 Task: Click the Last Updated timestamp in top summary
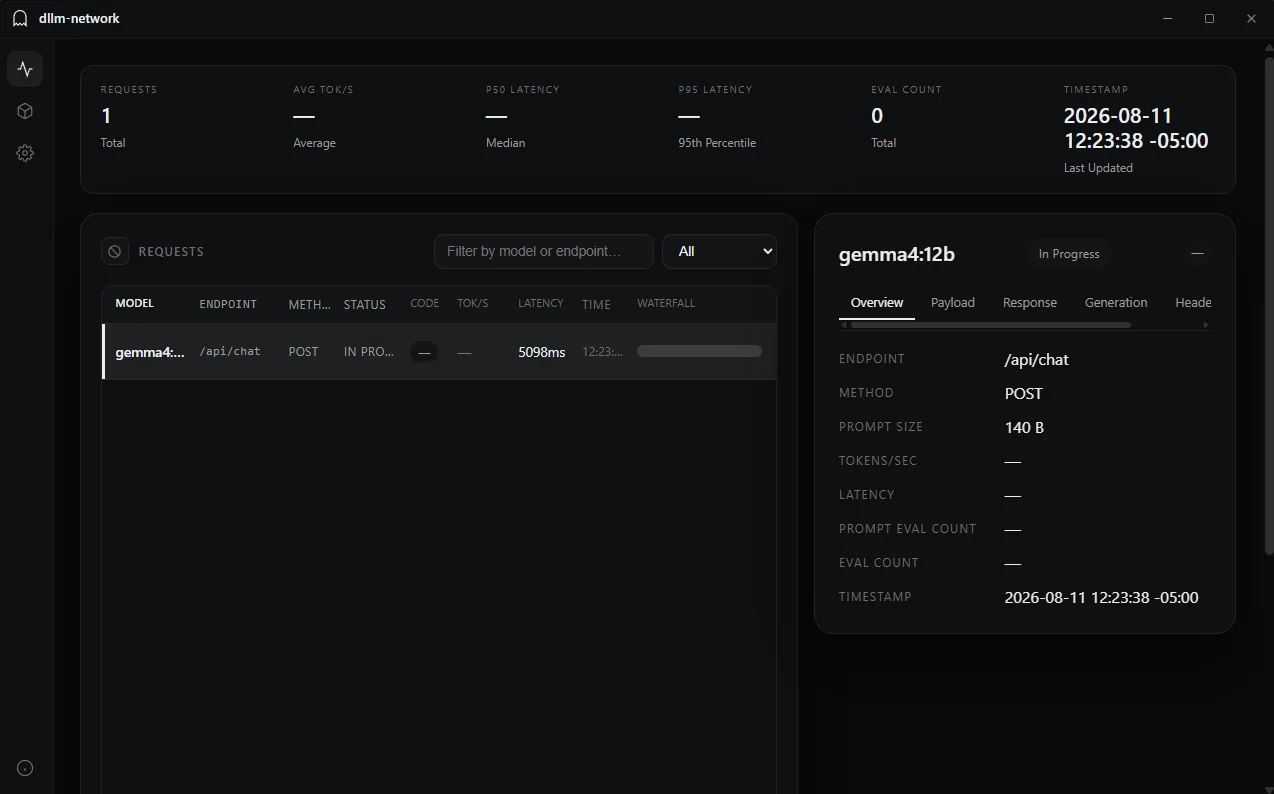[x=1136, y=129]
